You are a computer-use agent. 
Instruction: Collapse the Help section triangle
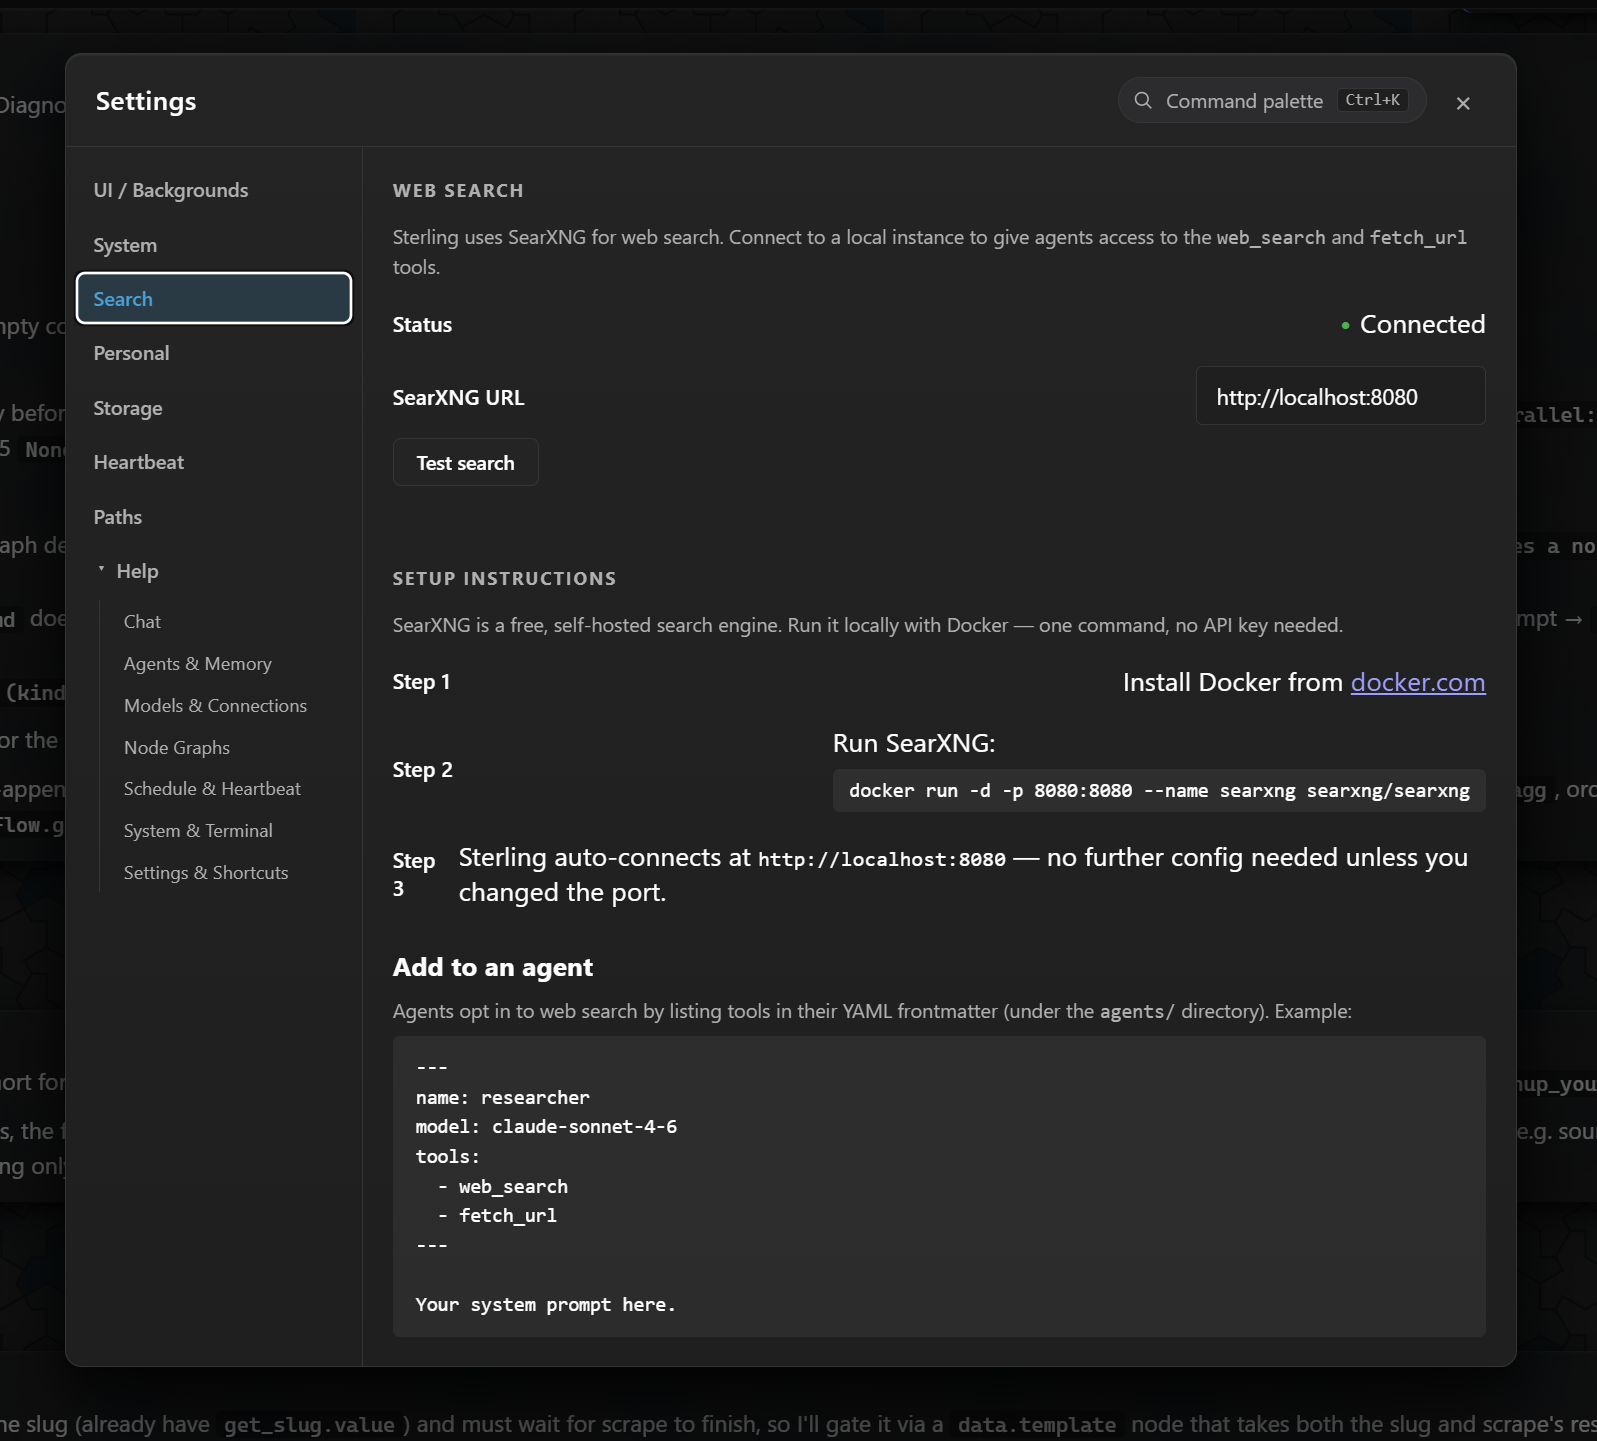(x=101, y=570)
